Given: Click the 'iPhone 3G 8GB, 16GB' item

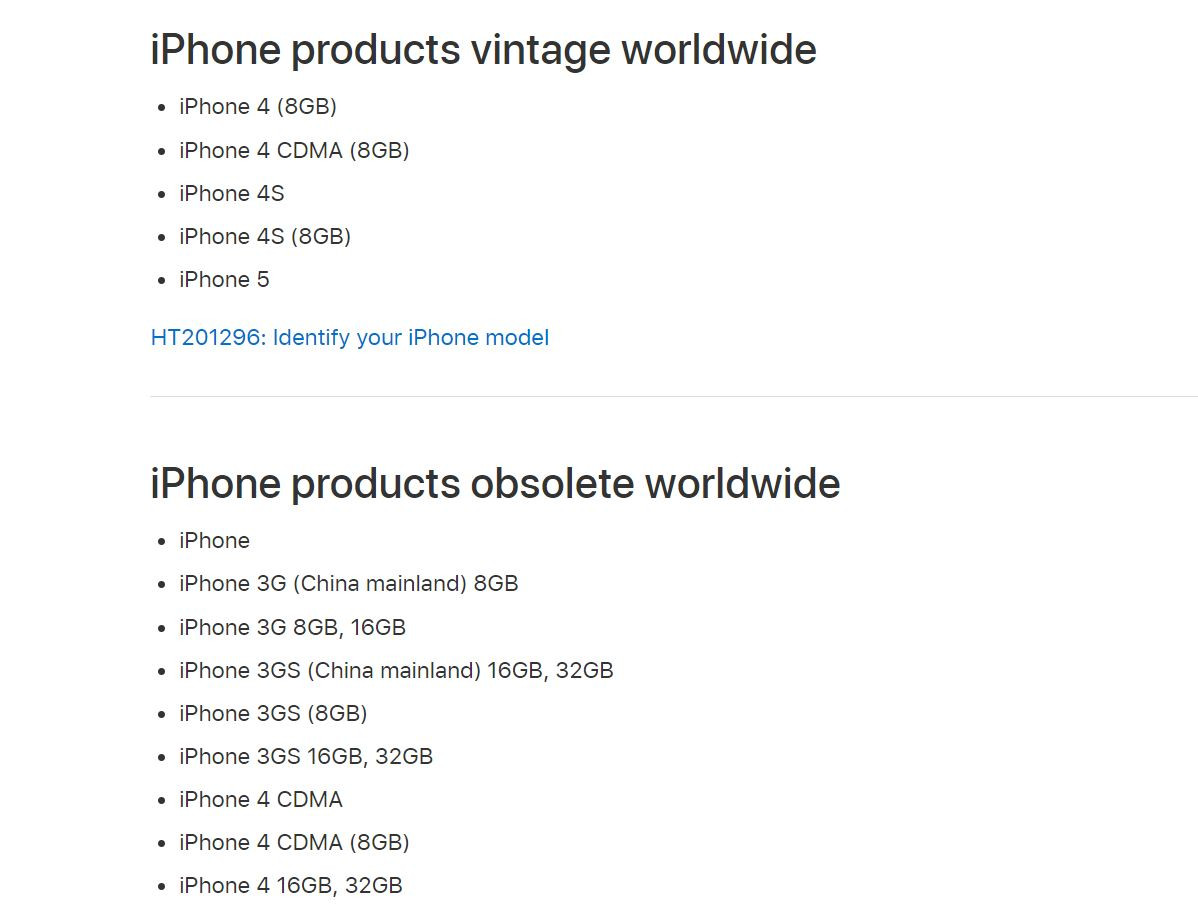Looking at the screenshot, I should pyautogui.click(x=292, y=627).
